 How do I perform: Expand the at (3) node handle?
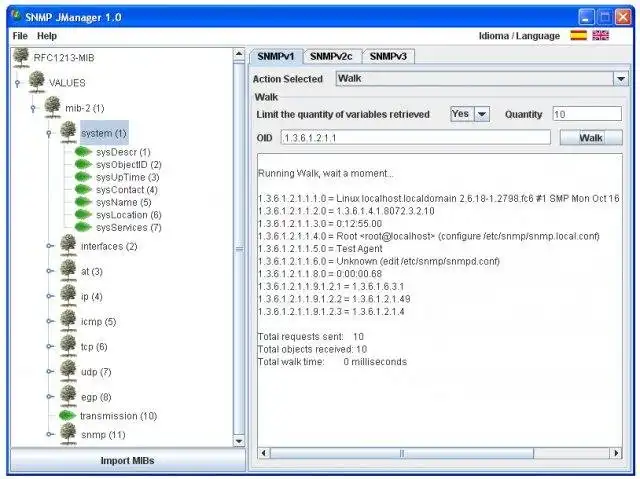49,271
